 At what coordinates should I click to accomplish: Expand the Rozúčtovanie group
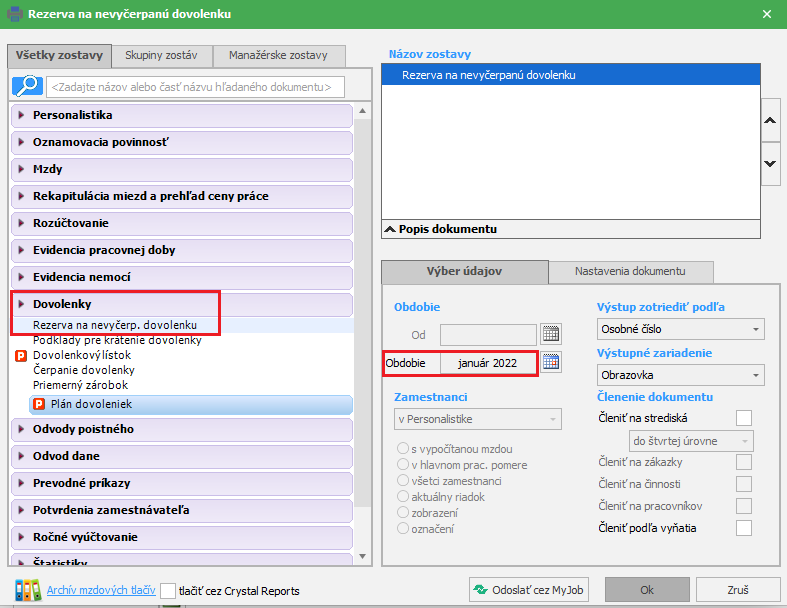(x=182, y=223)
